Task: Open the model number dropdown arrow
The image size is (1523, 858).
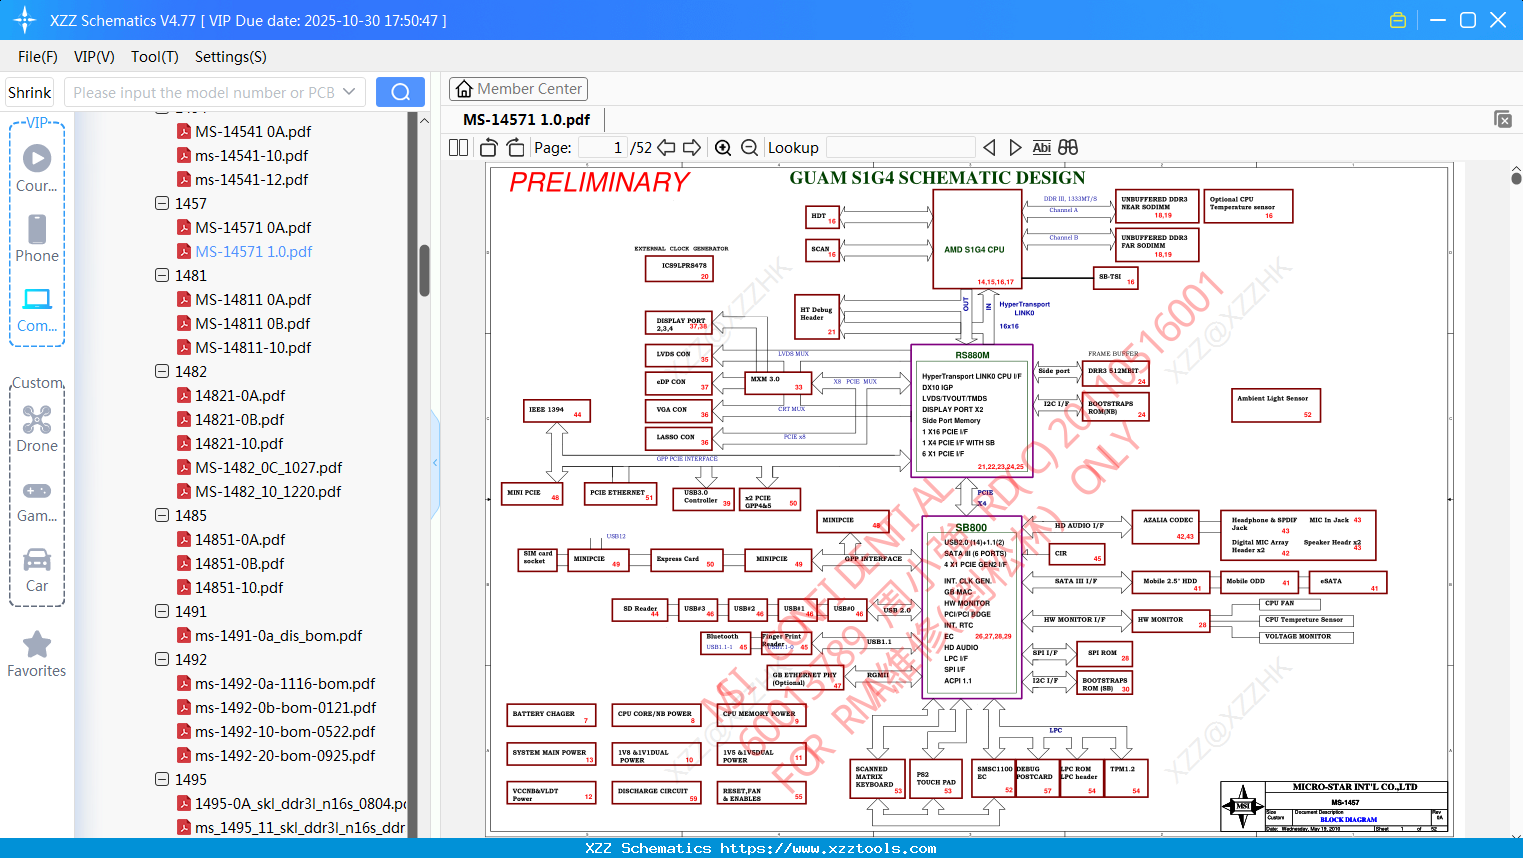Action: tap(349, 92)
